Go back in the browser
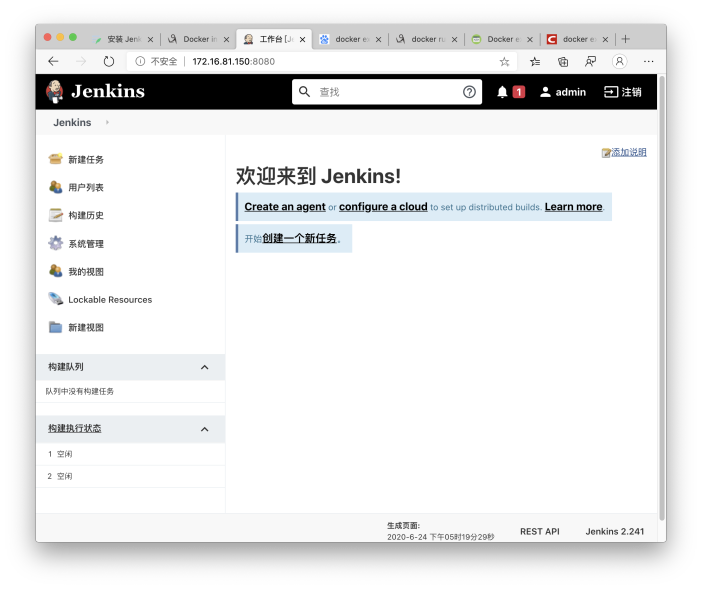This screenshot has width=702, height=589. point(53,61)
